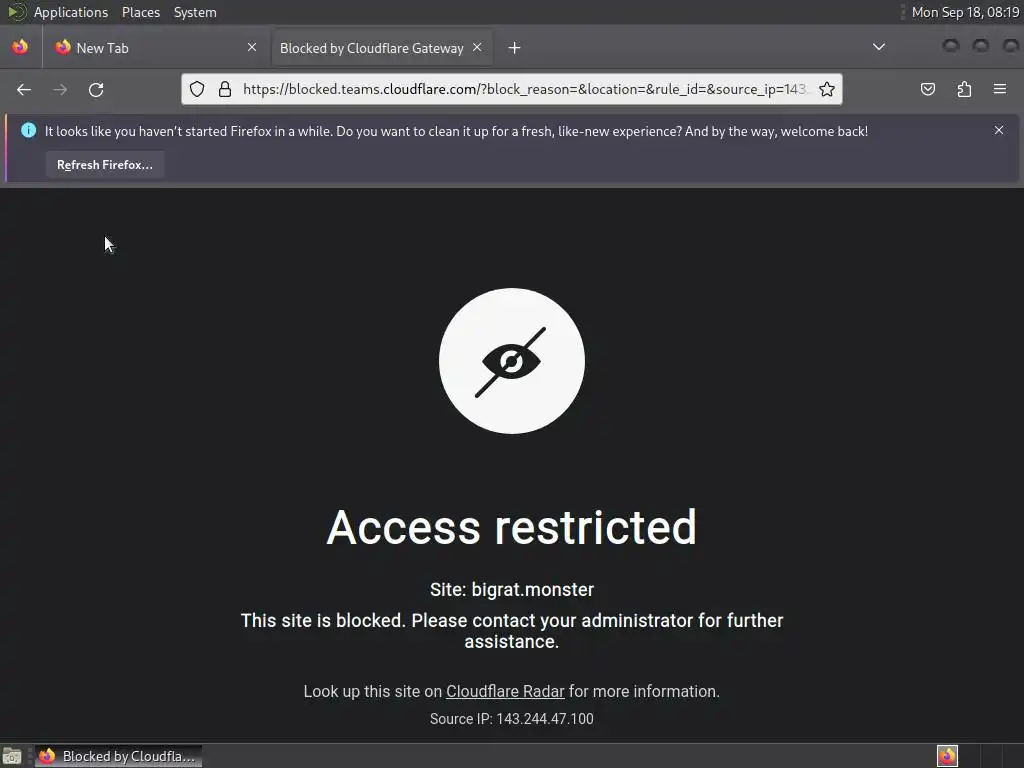Image resolution: width=1024 pixels, height=768 pixels.
Task: Open a new tab with plus button
Action: pyautogui.click(x=515, y=48)
